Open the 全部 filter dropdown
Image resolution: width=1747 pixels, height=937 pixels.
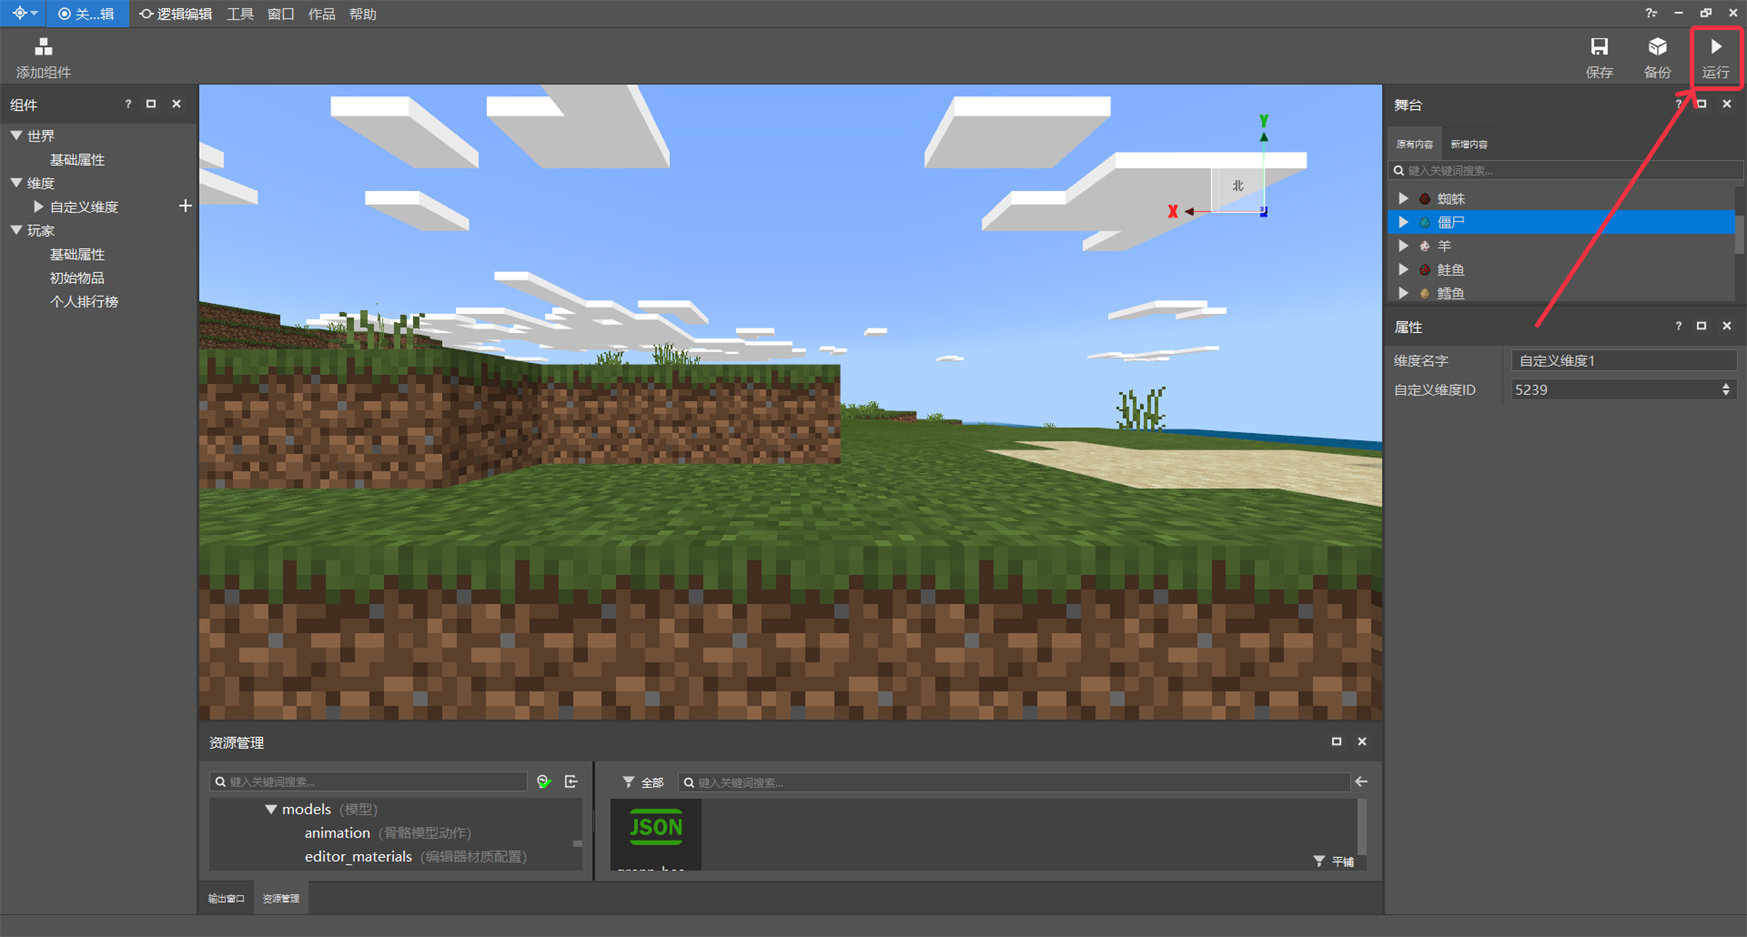pos(643,782)
